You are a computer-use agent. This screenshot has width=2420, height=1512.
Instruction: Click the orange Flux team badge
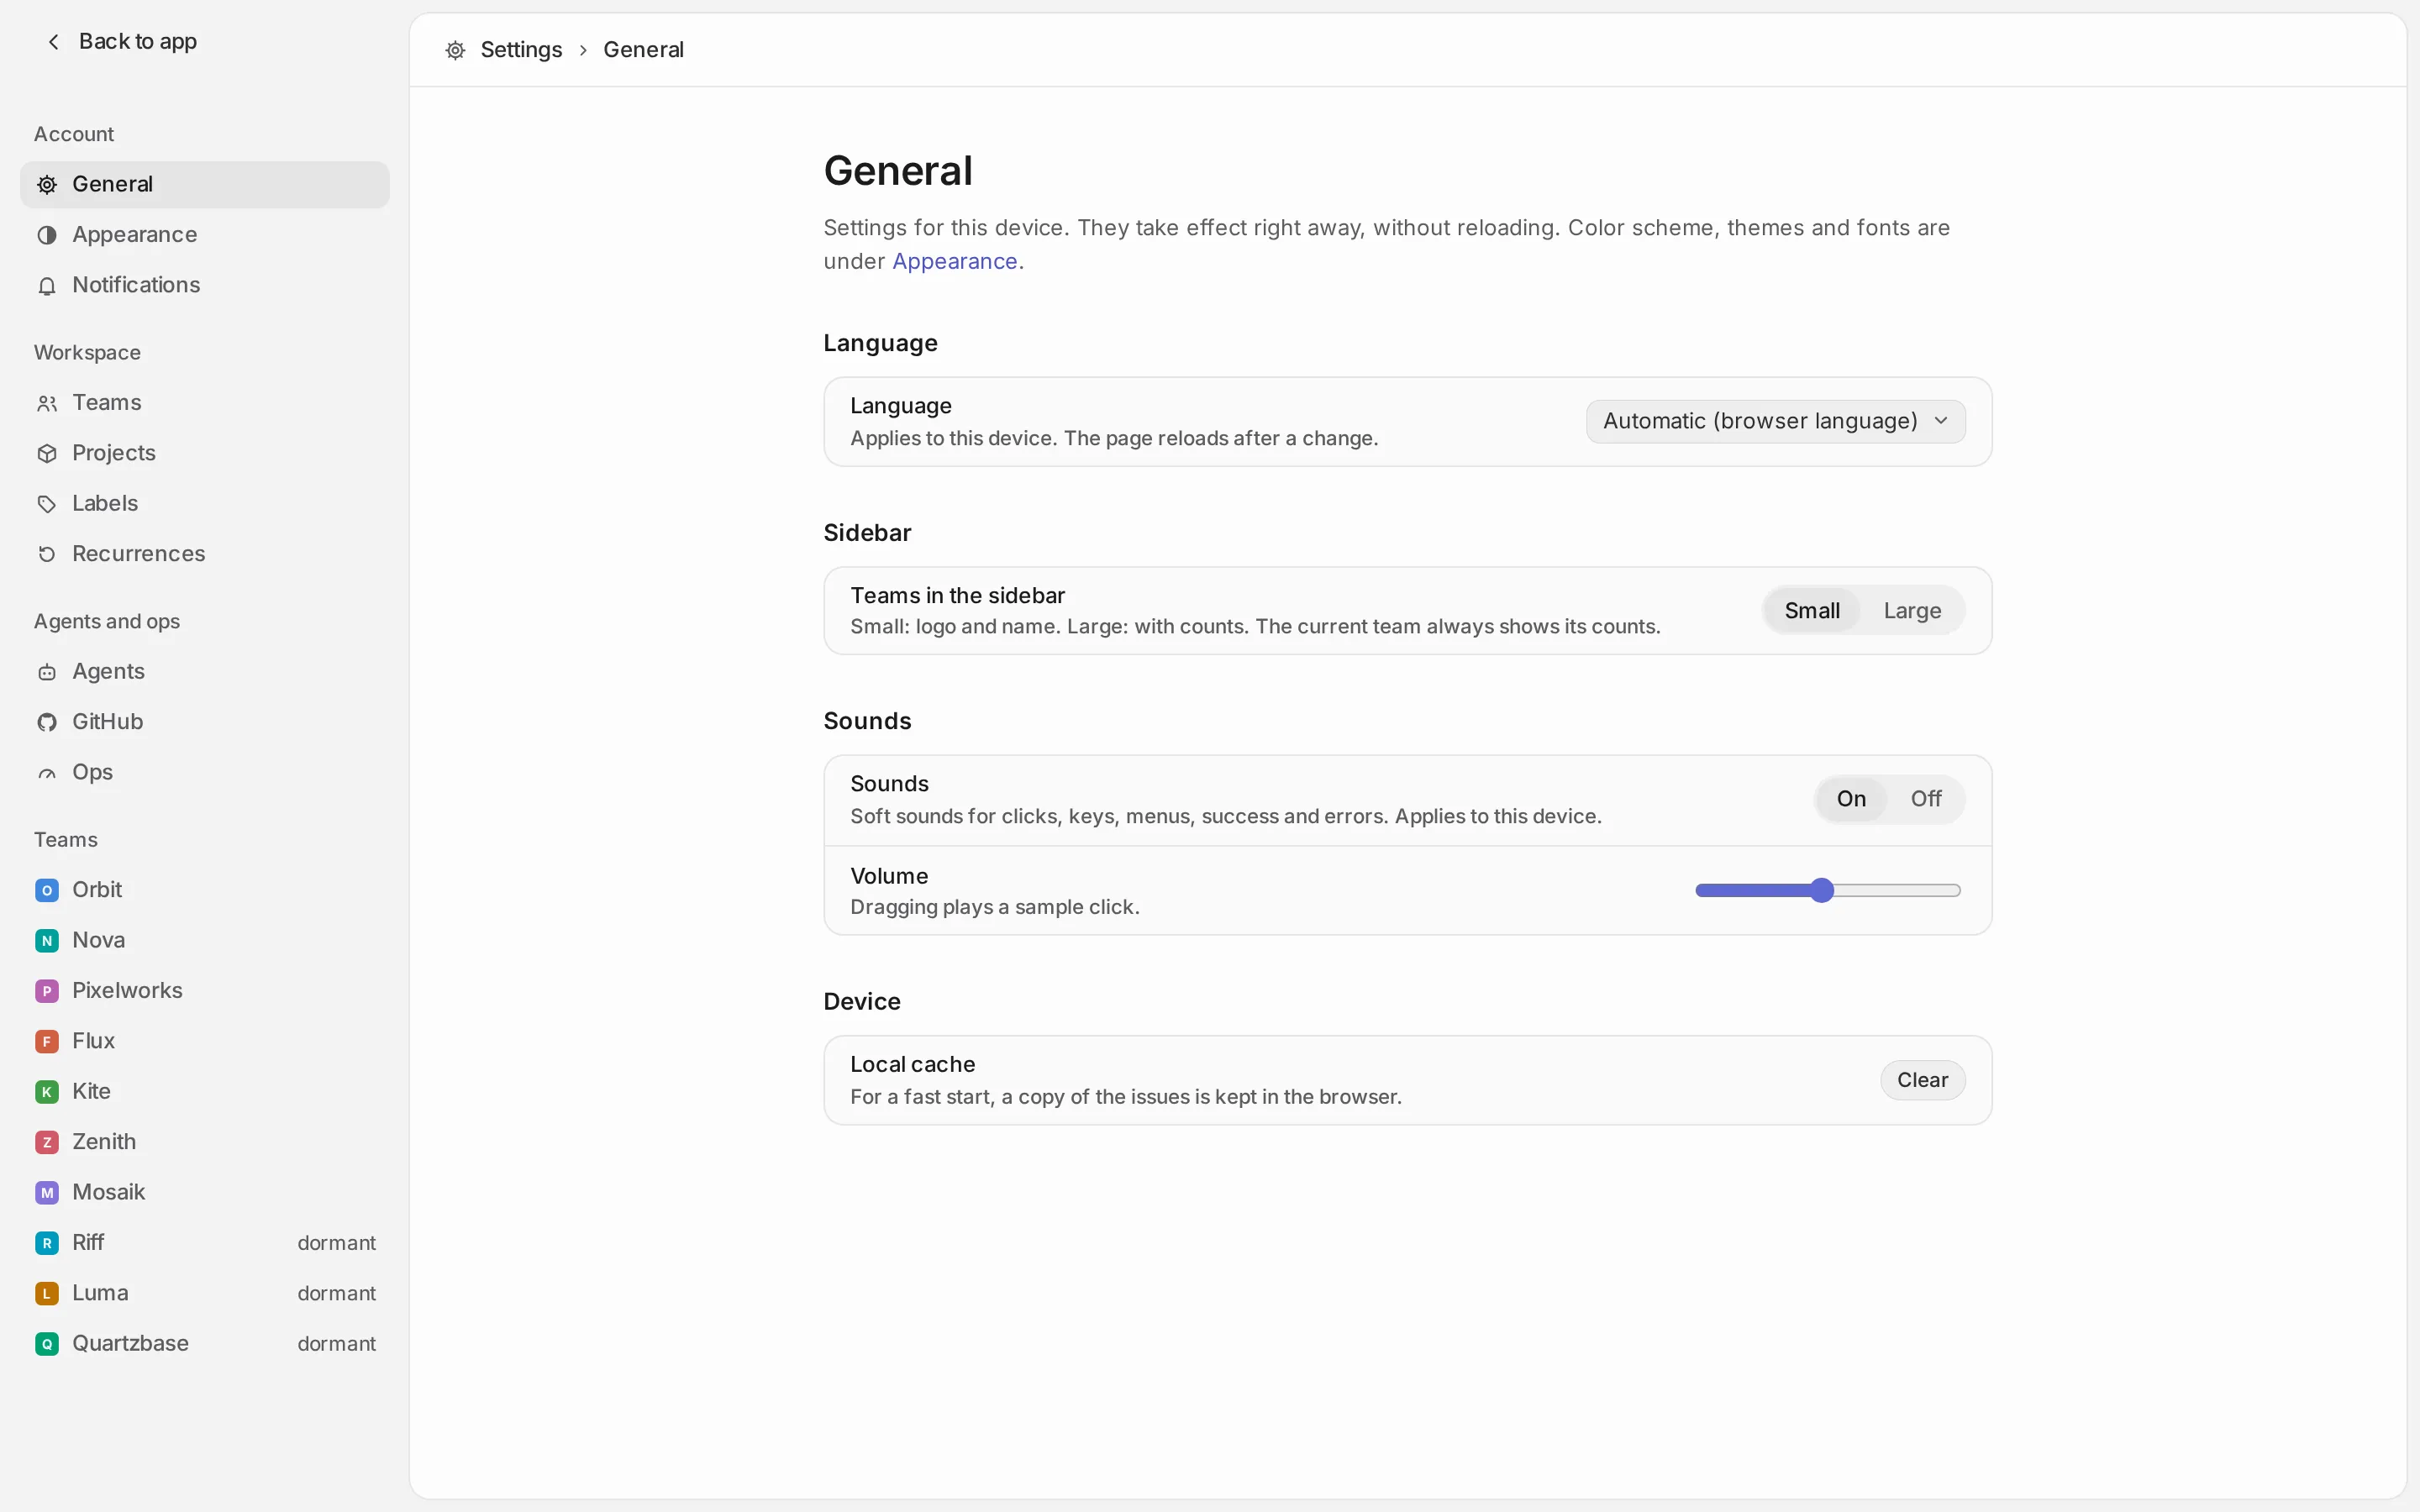(47, 1041)
